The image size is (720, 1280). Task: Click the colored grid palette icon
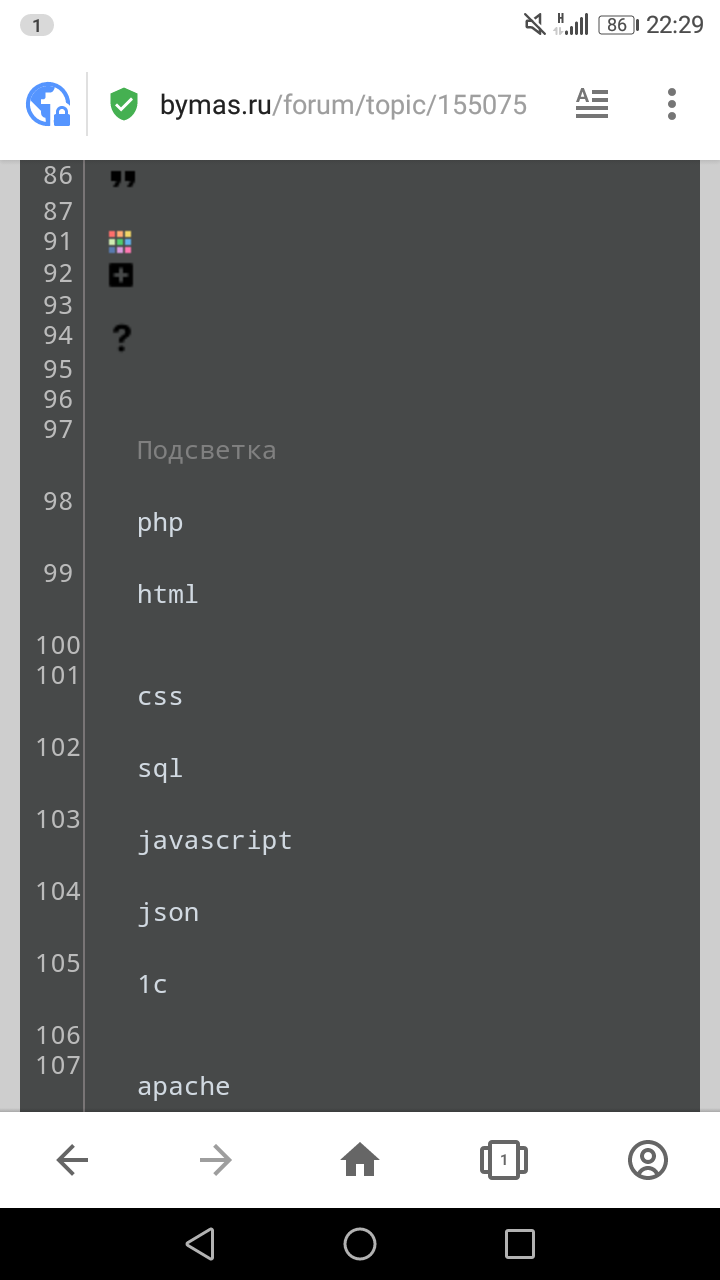tap(120, 242)
